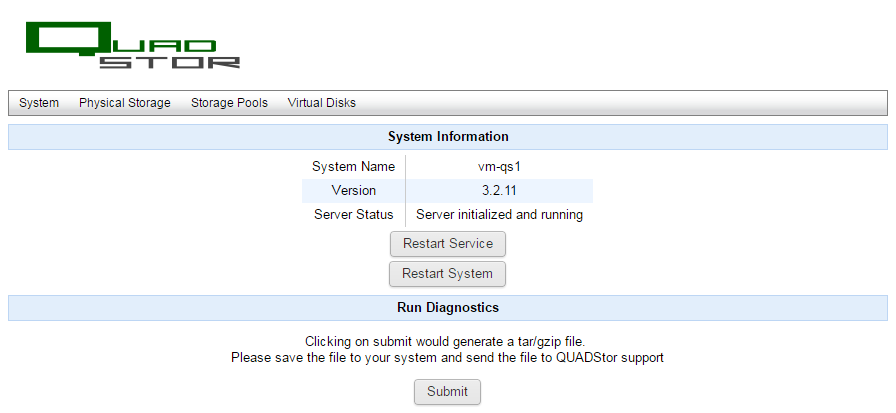Image resolution: width=896 pixels, height=413 pixels.
Task: Click the "Clicking on submit would generate" line
Action: coord(445,342)
